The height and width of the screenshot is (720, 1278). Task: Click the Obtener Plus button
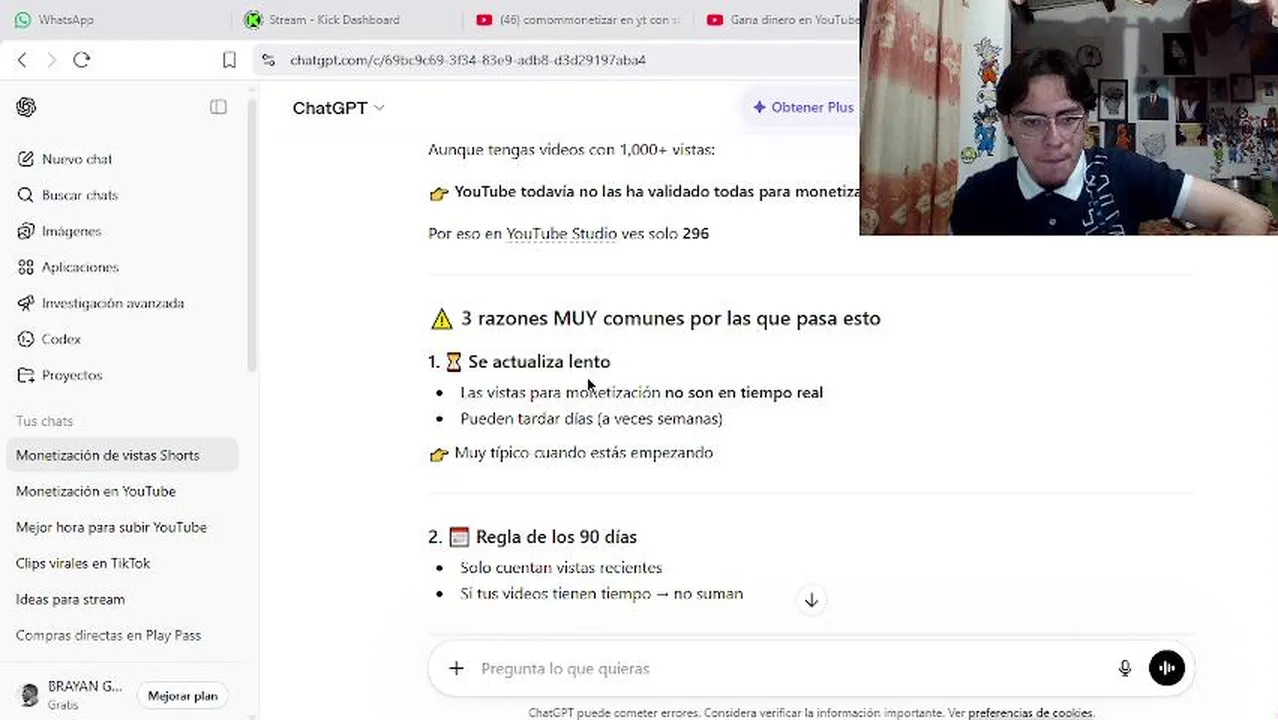tap(803, 107)
